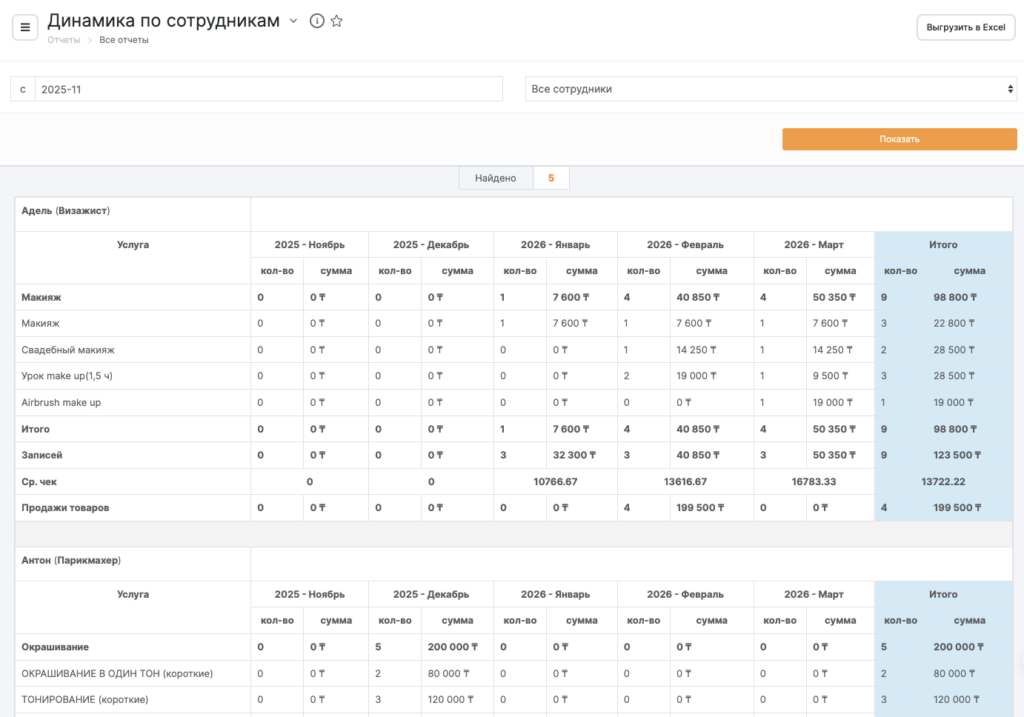The width and height of the screenshot is (1024, 717).
Task: Select the "Антон (Парикмахер)" employee header
Action: click(x=71, y=560)
